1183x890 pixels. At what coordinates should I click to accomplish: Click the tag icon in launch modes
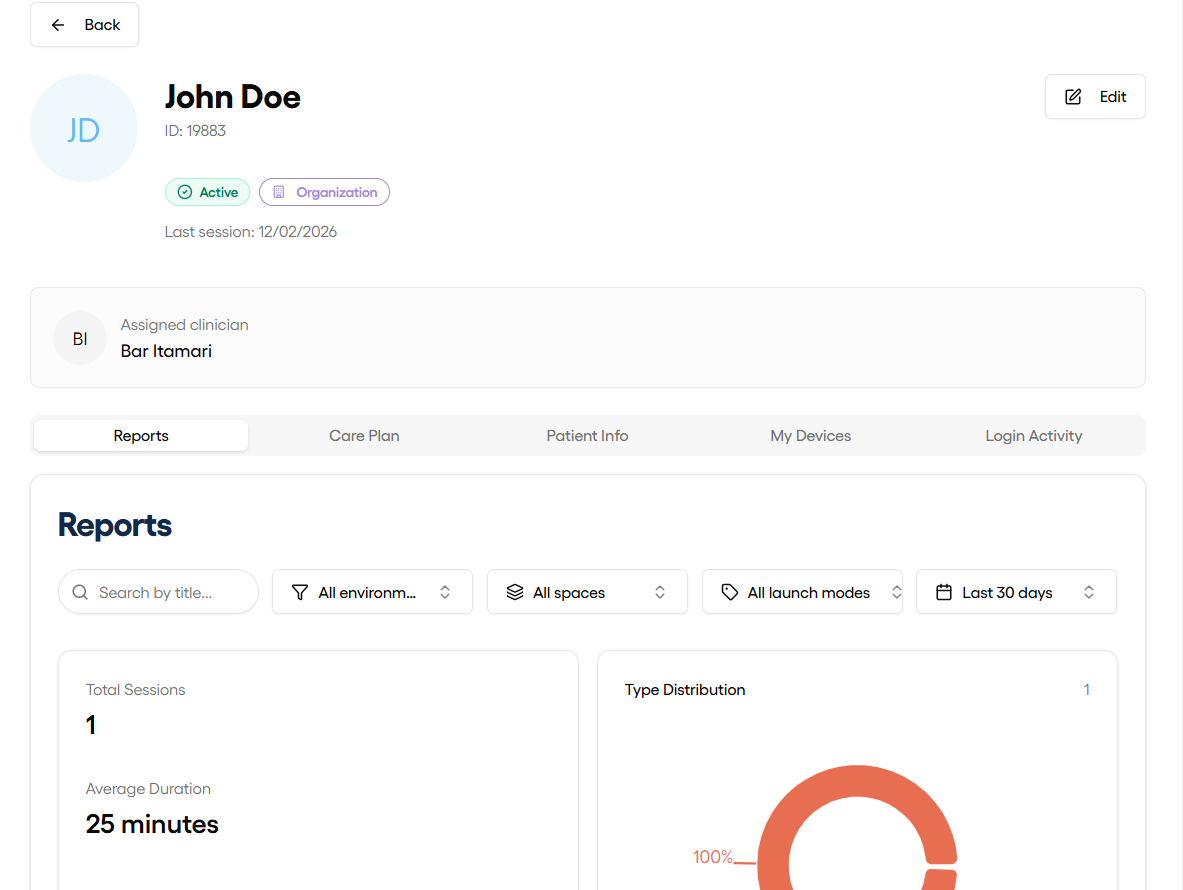(730, 592)
